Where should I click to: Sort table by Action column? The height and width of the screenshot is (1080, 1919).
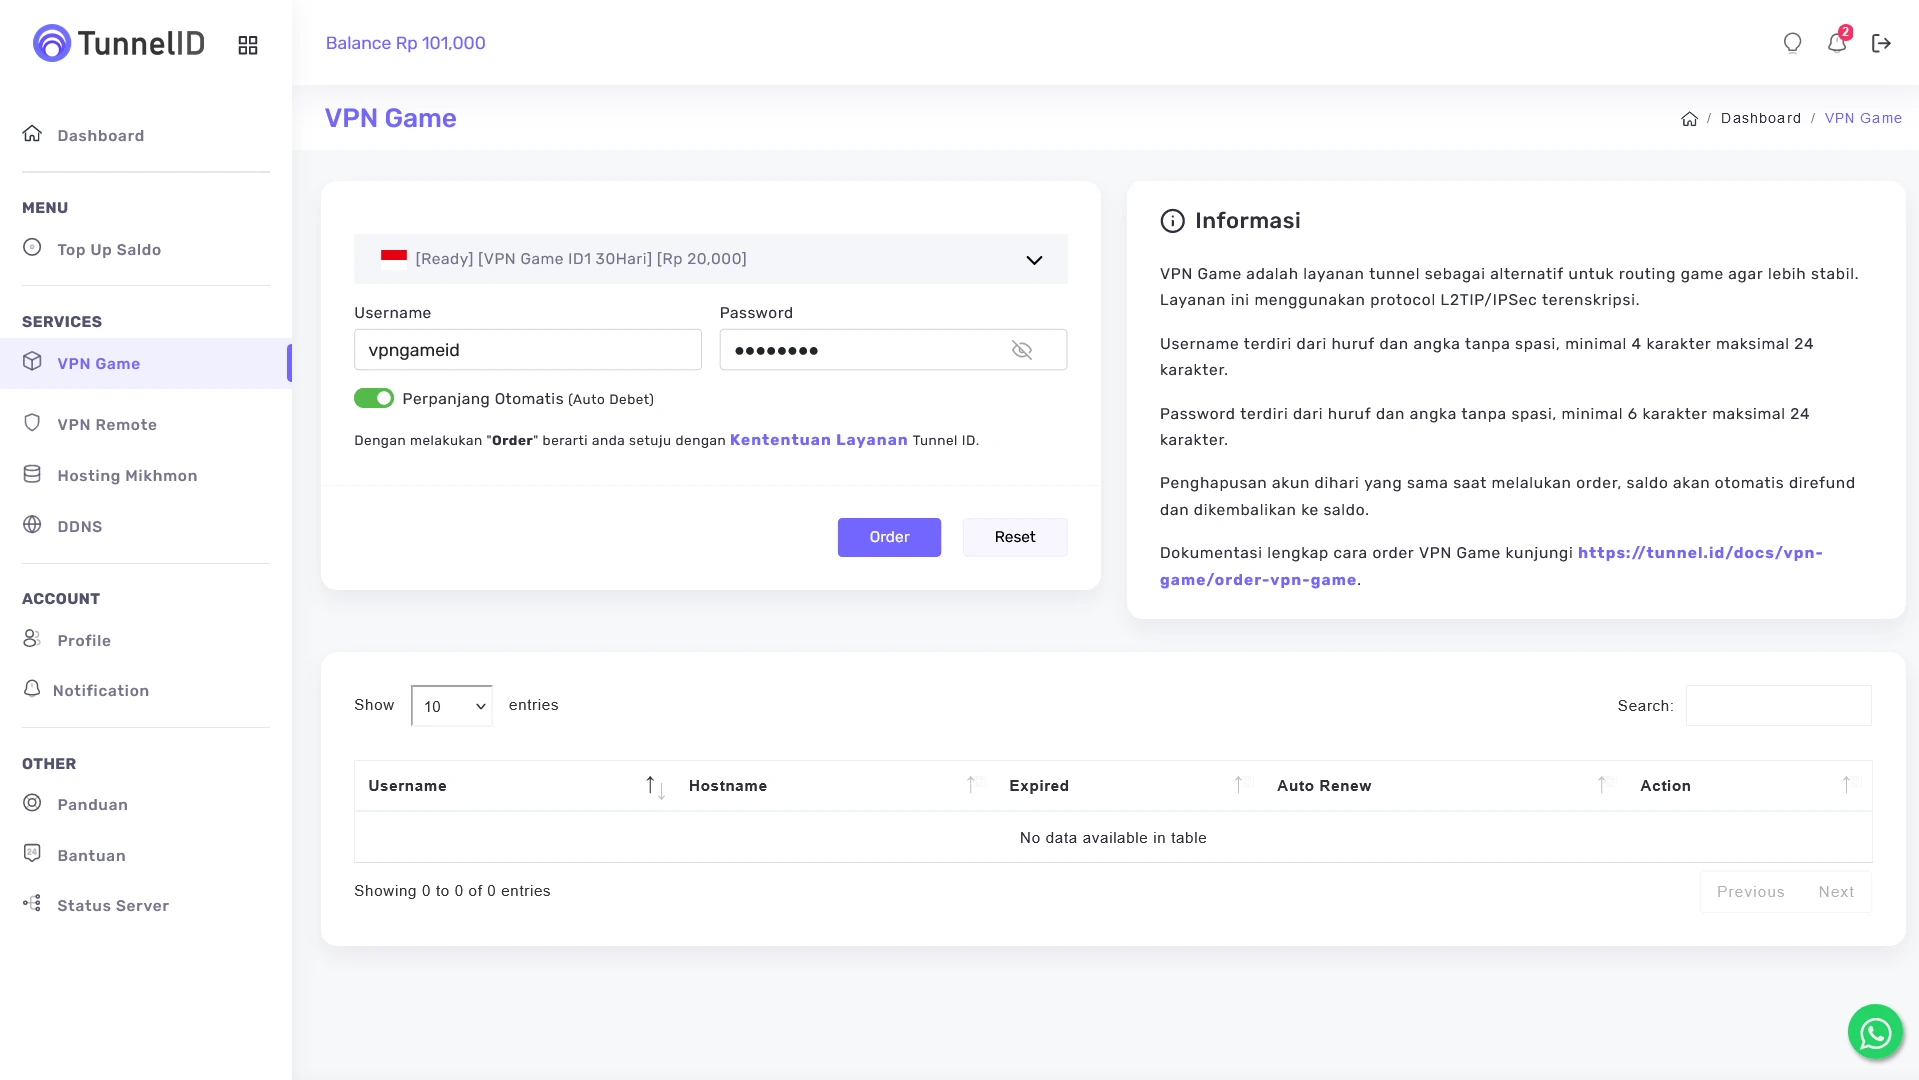point(1749,786)
